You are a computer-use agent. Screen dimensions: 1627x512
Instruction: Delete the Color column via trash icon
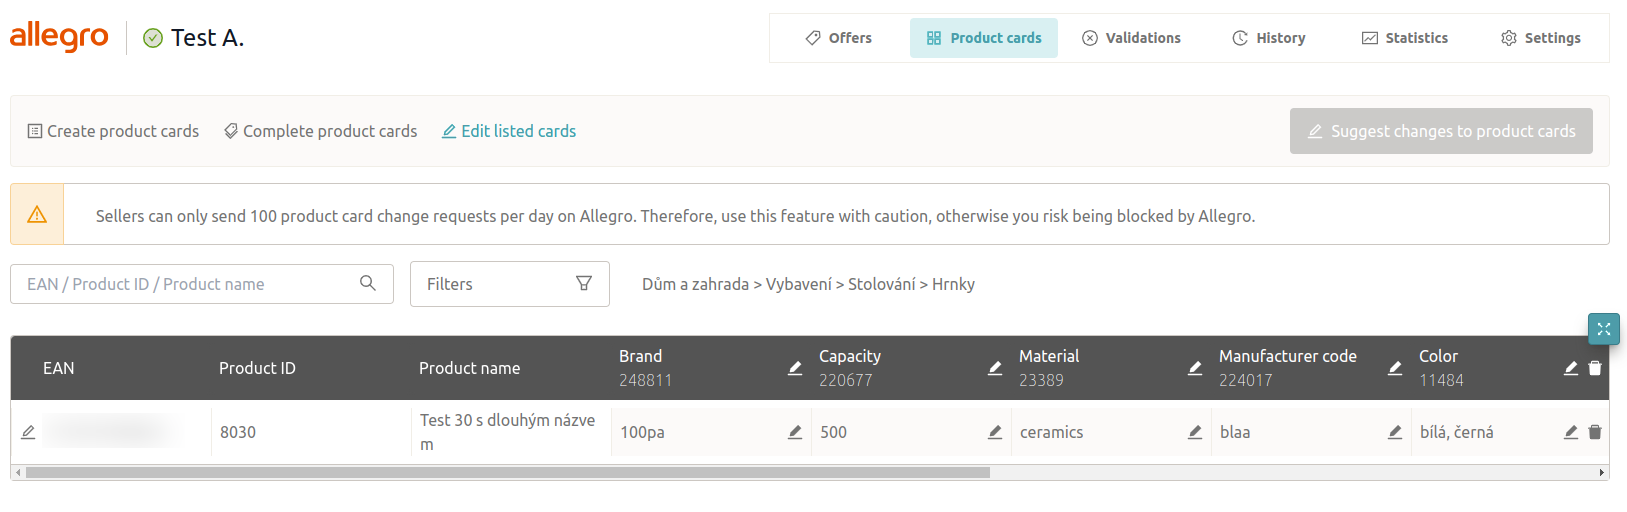coord(1595,368)
